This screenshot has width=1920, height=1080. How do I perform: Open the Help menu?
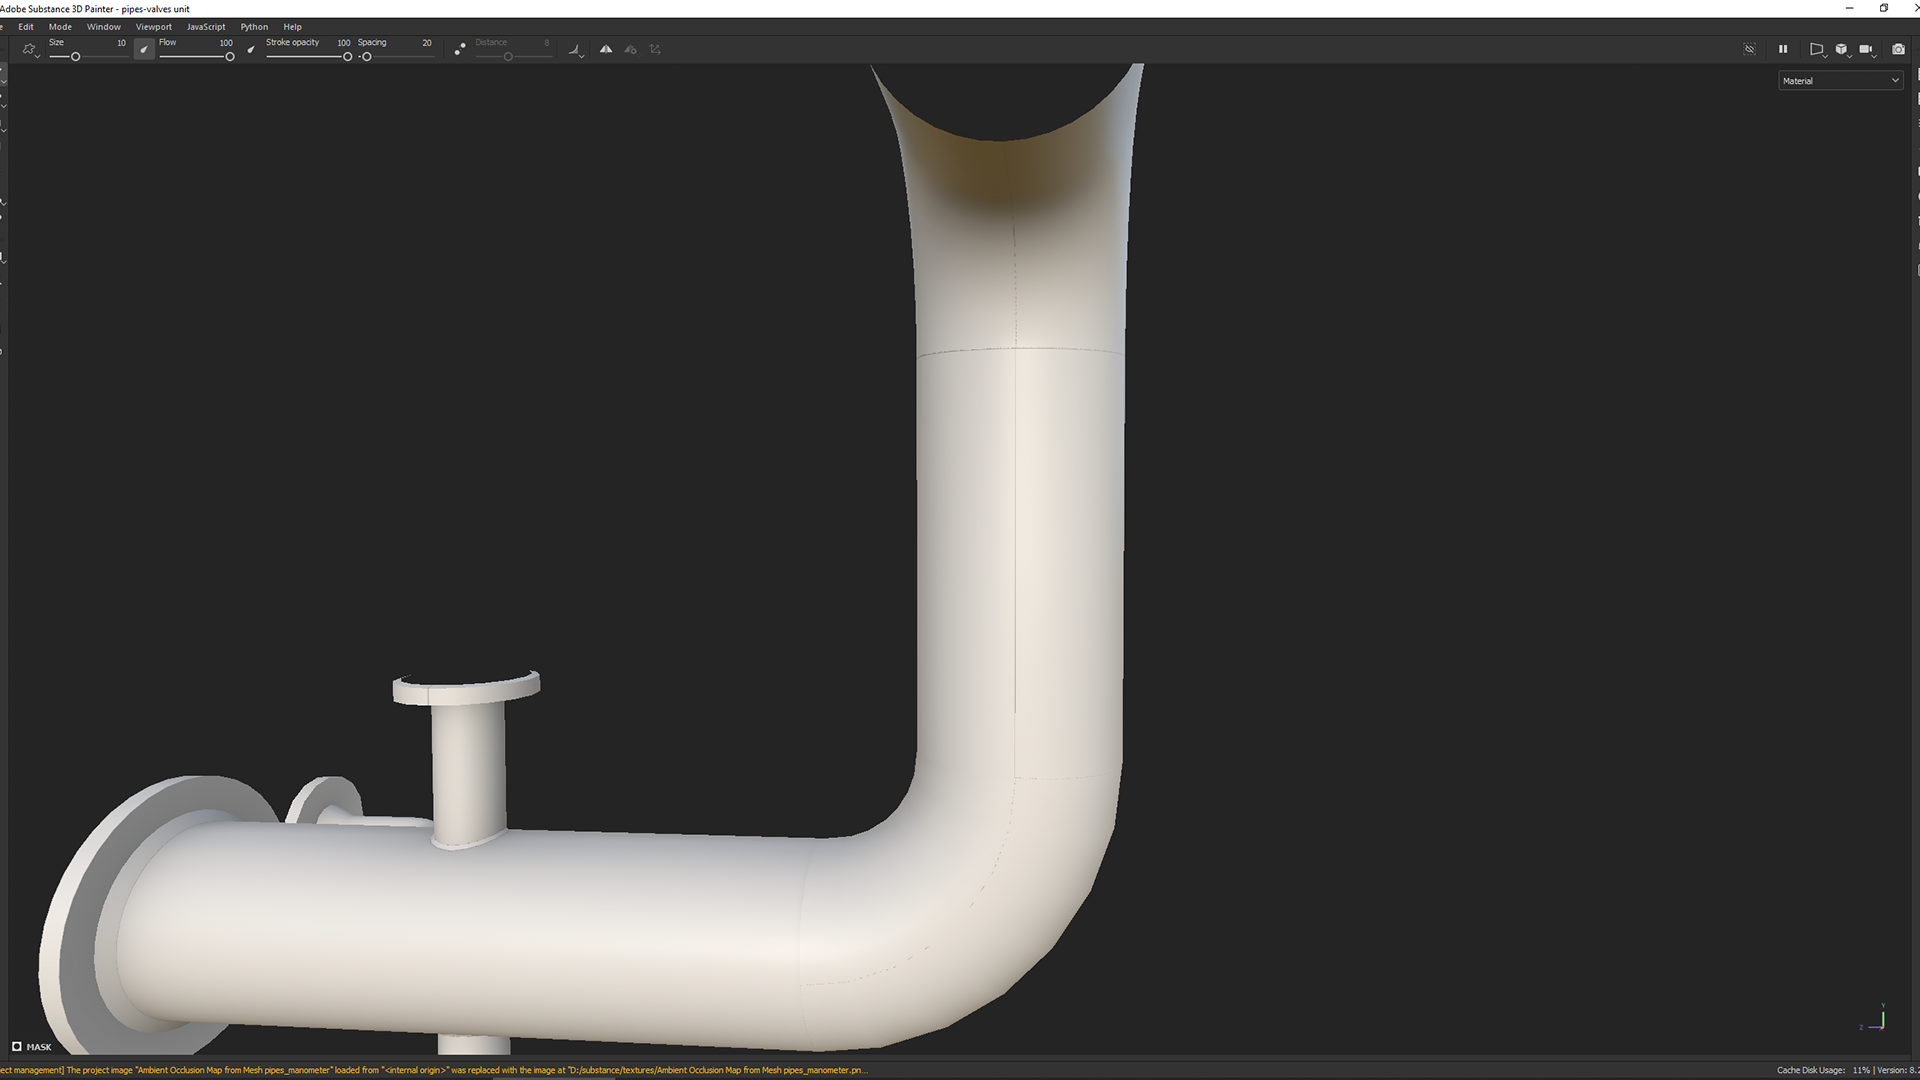click(x=292, y=27)
